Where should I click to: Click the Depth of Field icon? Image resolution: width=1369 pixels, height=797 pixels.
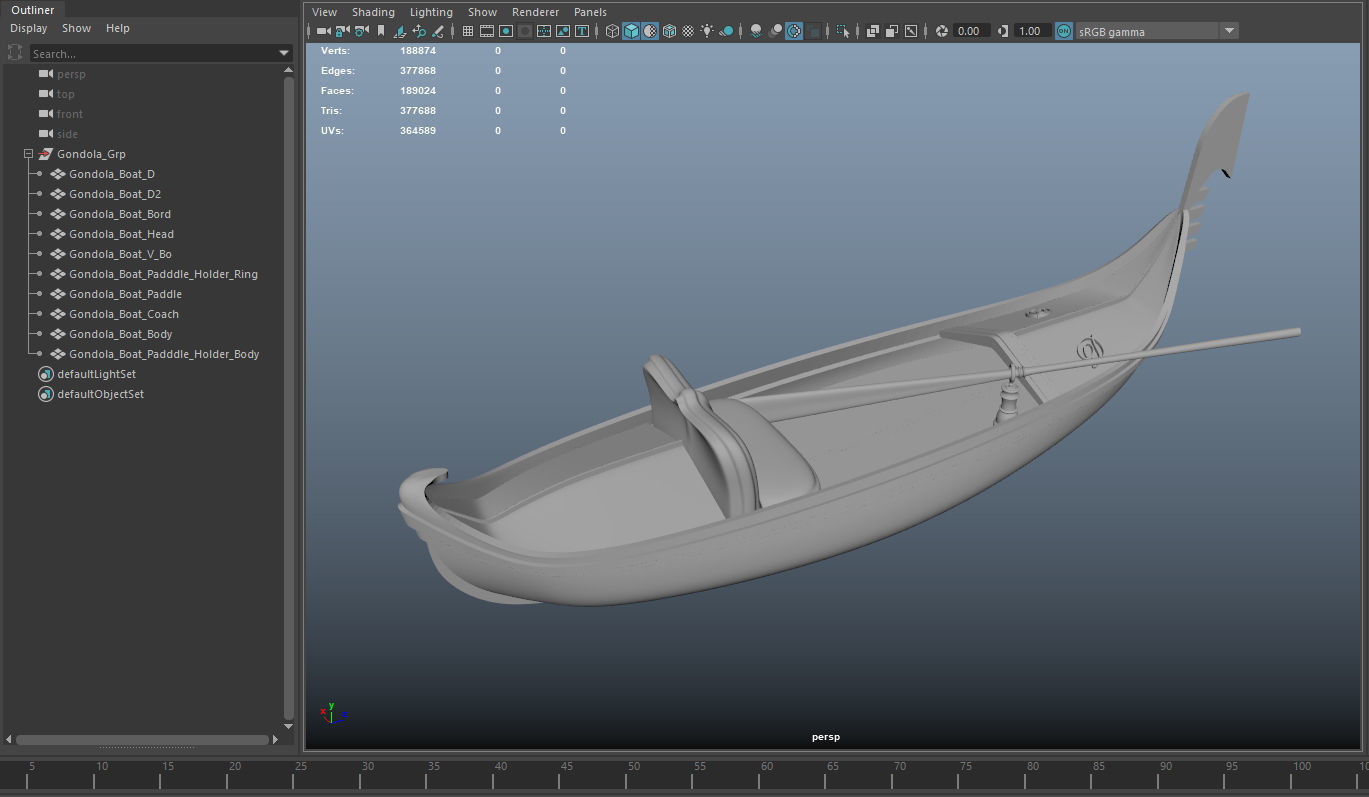point(813,31)
